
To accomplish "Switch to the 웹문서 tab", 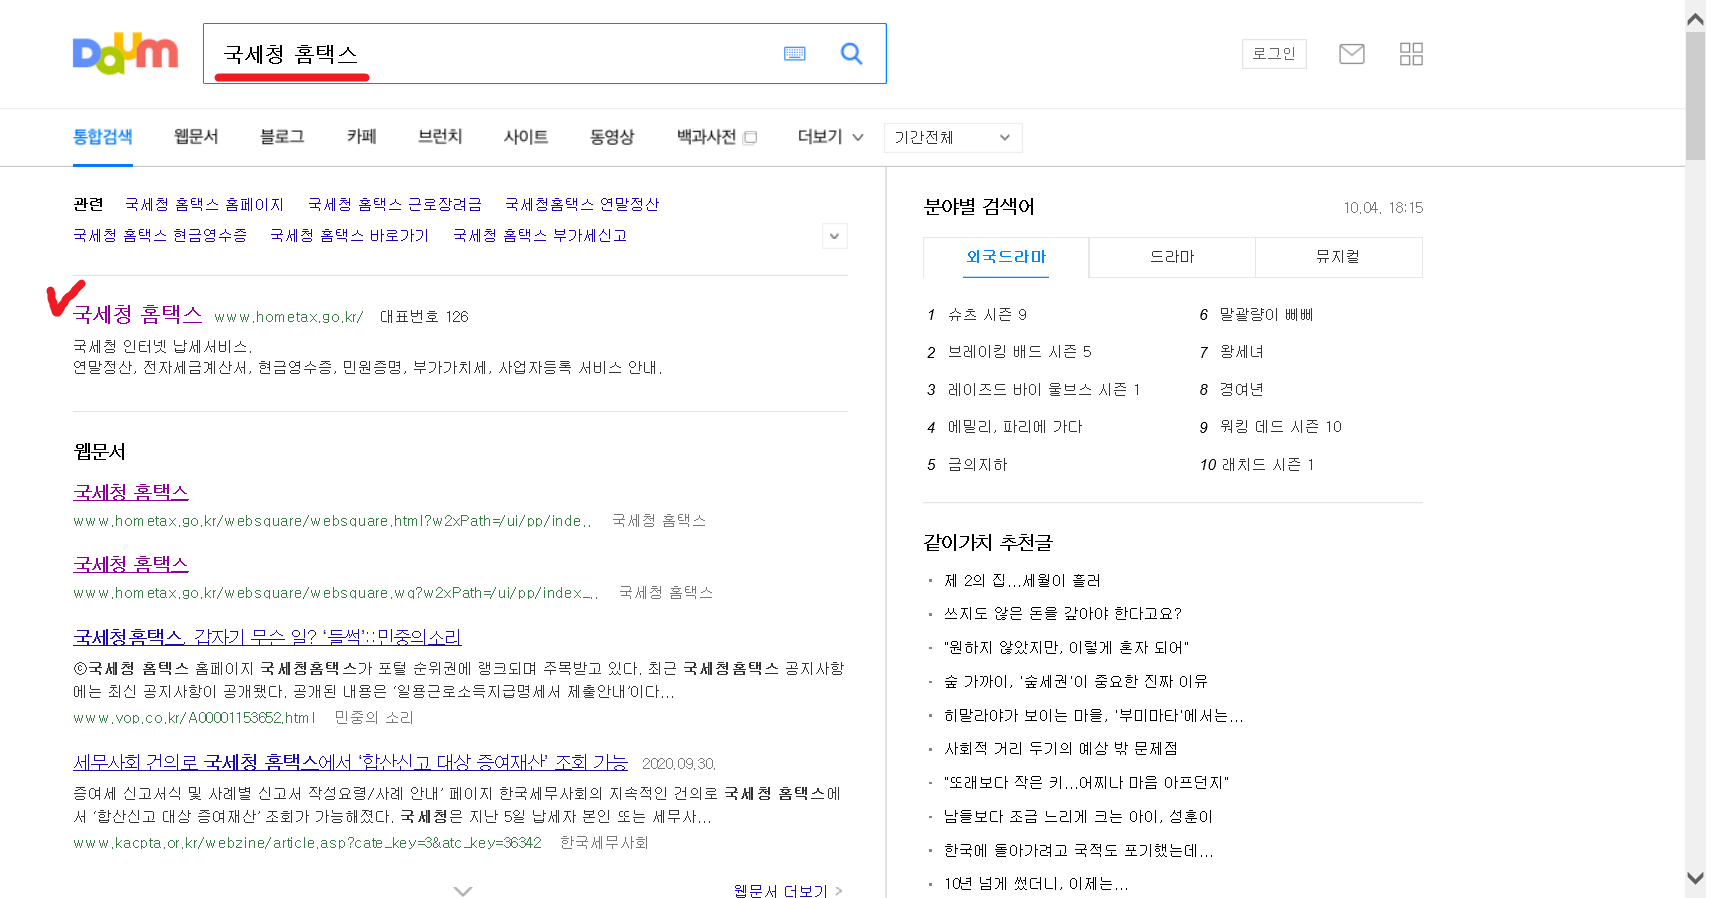I will click(196, 137).
